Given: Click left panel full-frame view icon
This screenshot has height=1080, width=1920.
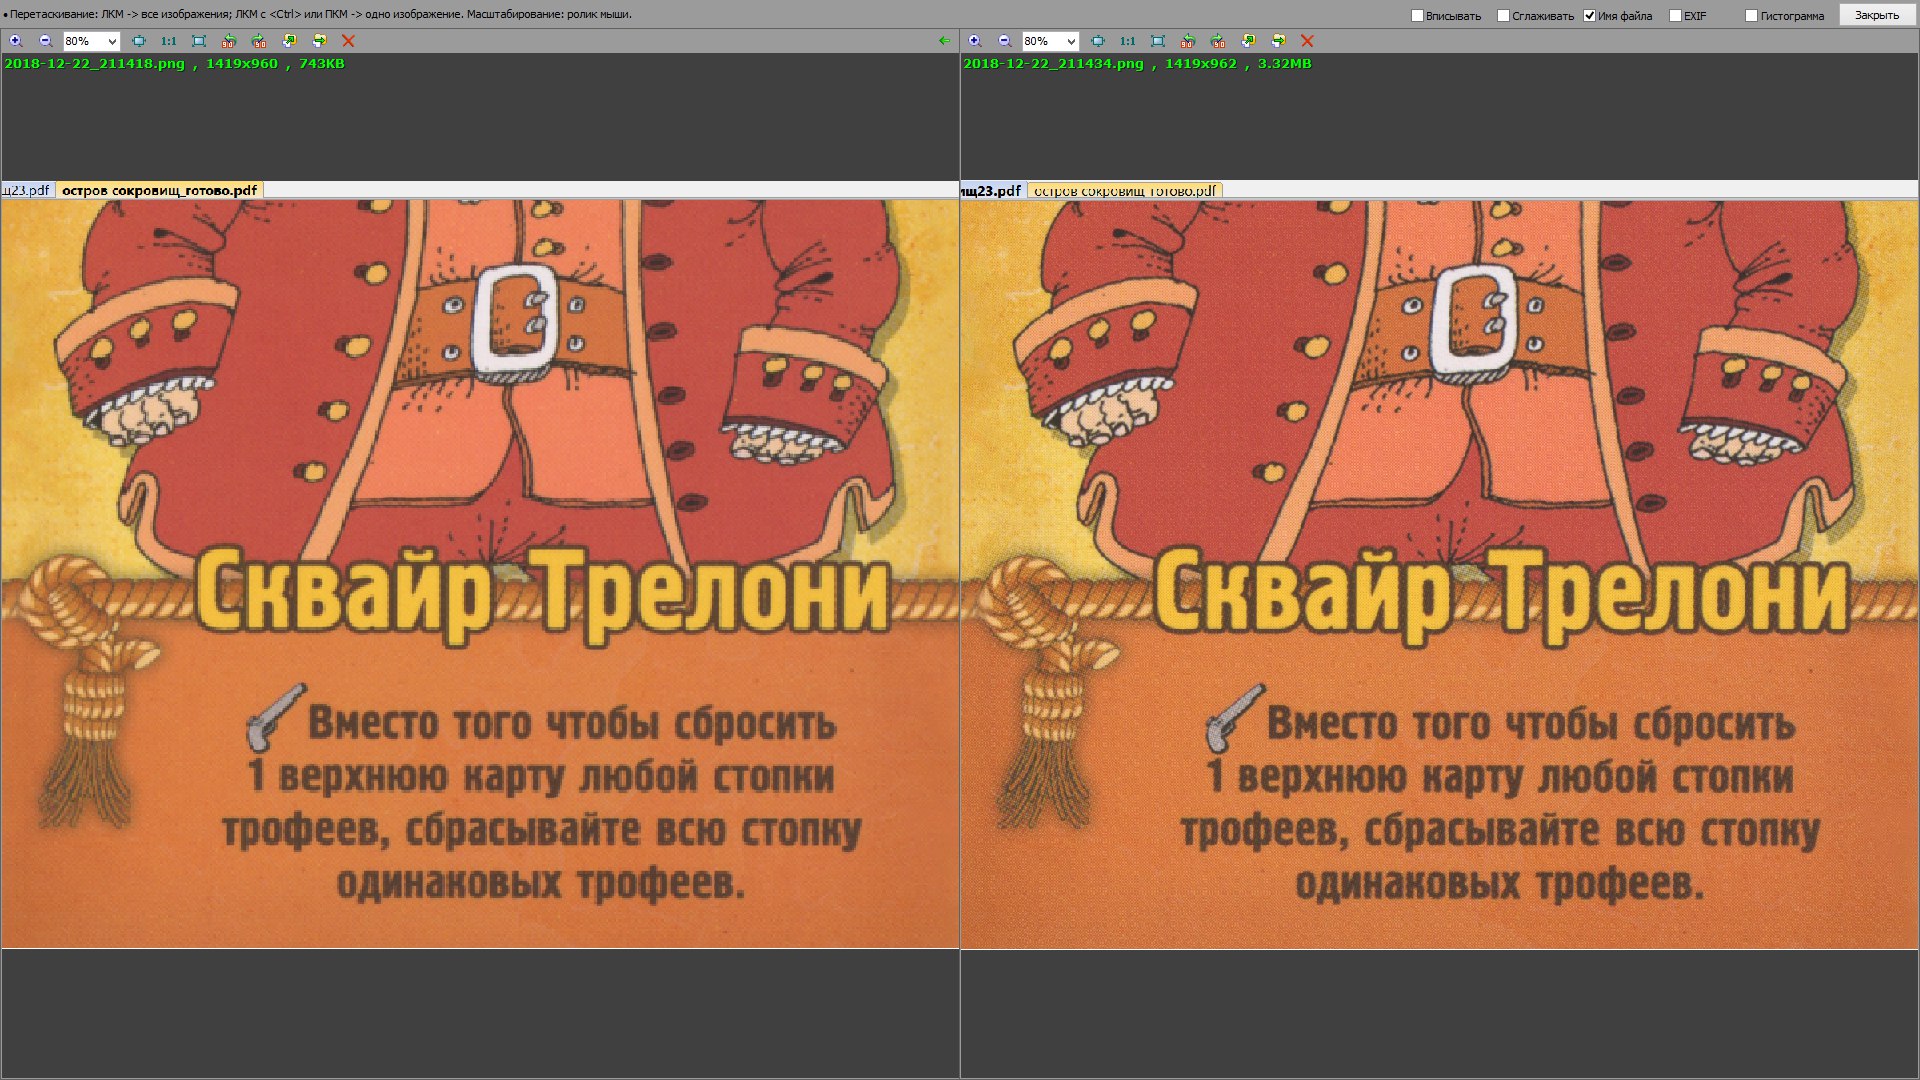Looking at the screenshot, I should coord(199,41).
